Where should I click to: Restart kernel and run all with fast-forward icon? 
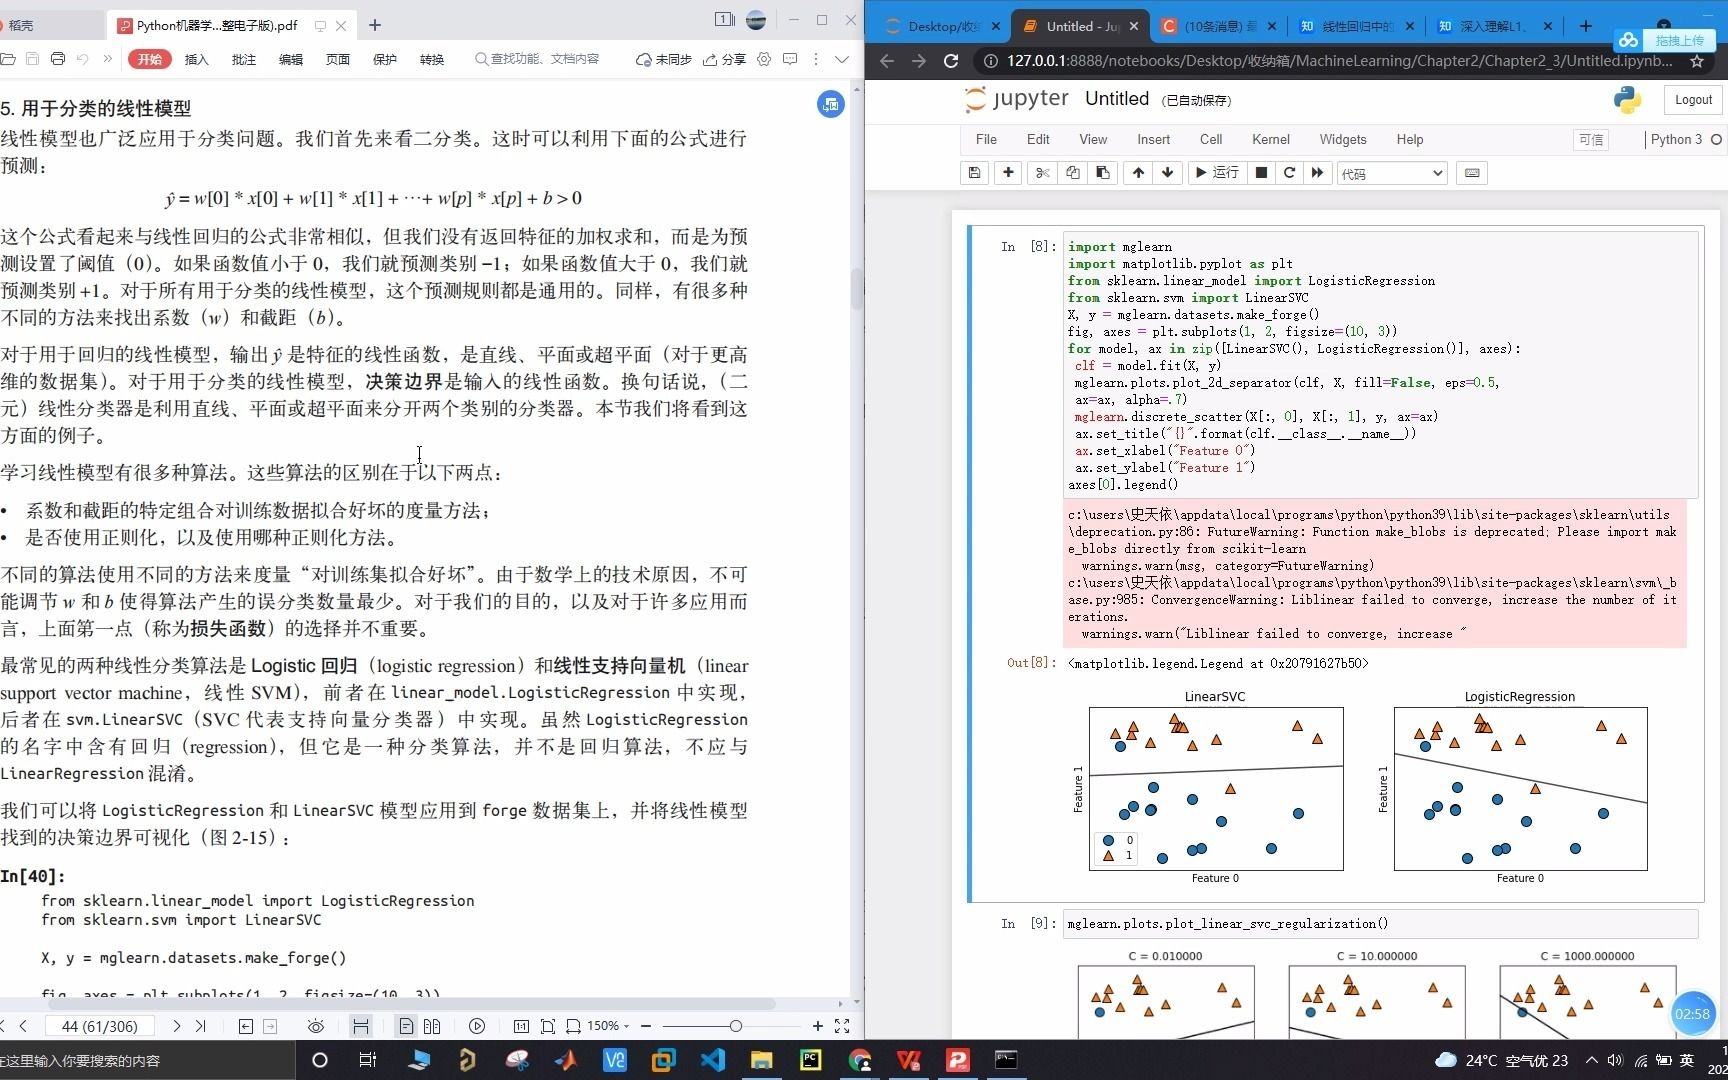pyautogui.click(x=1317, y=173)
